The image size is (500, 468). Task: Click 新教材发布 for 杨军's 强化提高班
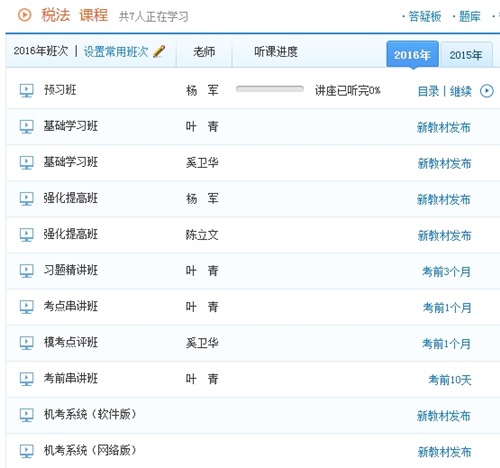tap(444, 199)
